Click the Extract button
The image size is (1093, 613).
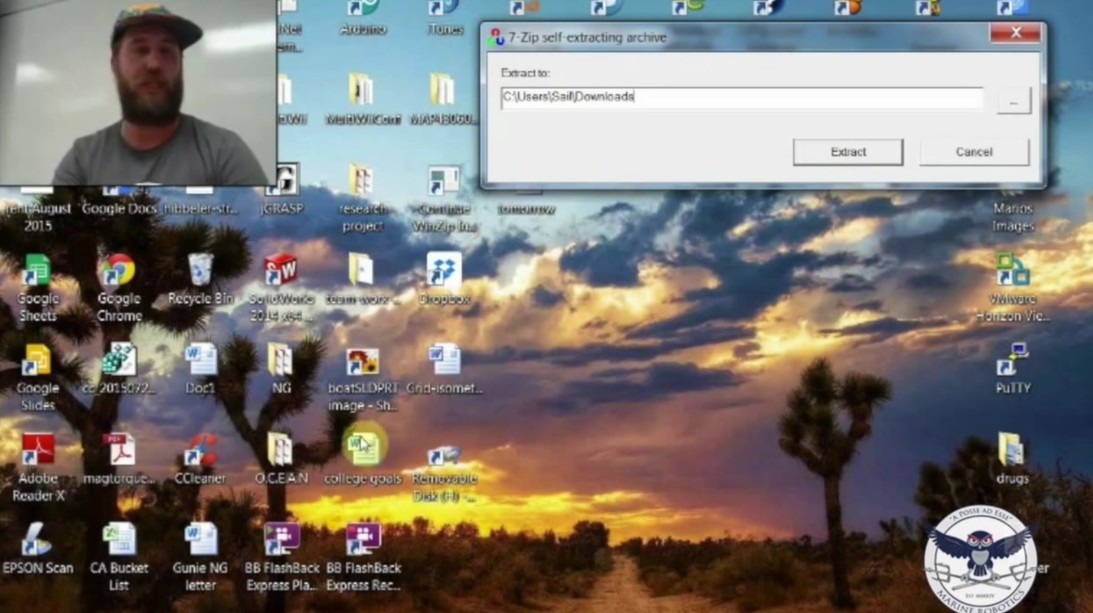point(847,152)
